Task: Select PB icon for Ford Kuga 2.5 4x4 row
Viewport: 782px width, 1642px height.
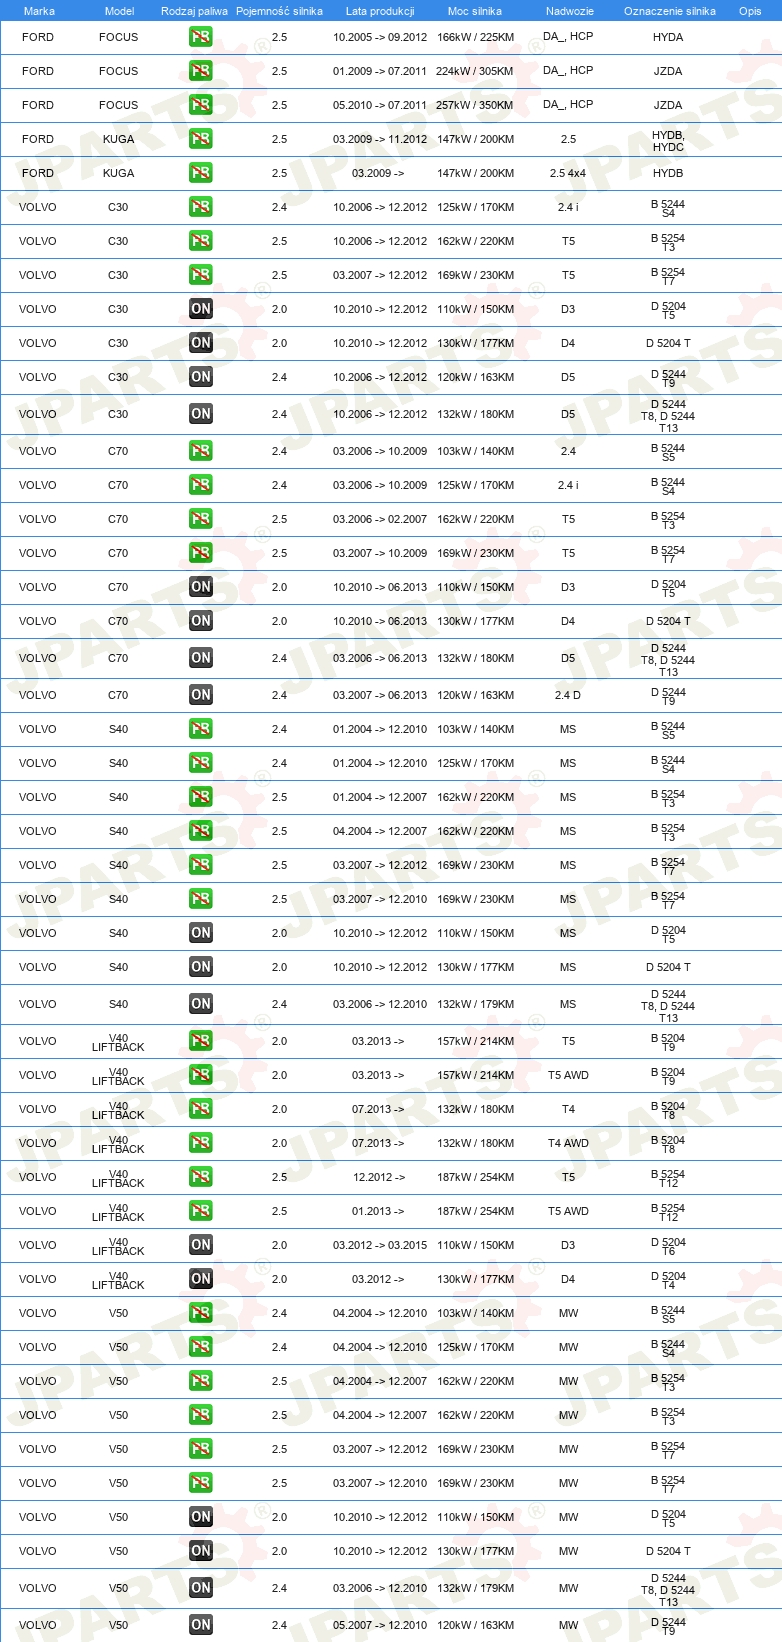Action: [201, 173]
